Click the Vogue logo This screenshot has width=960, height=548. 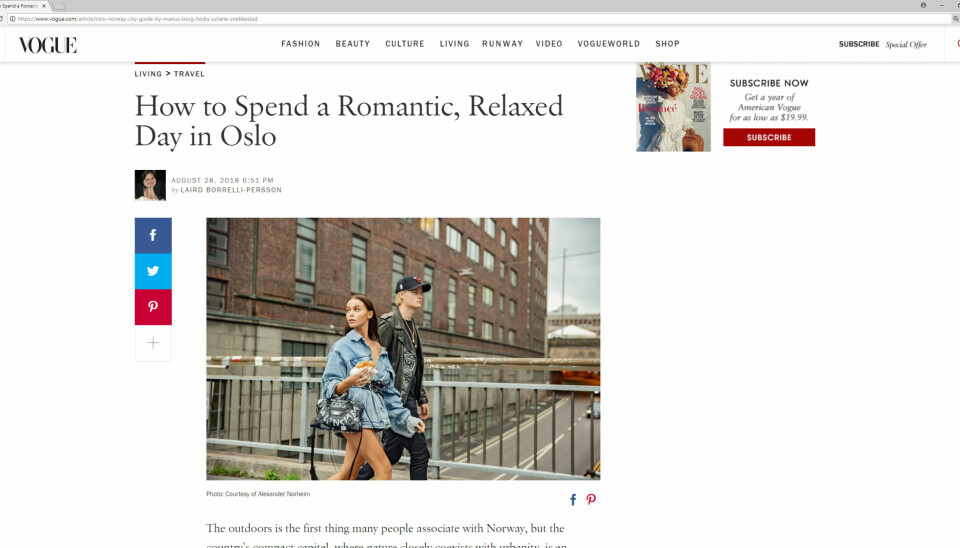pos(47,44)
